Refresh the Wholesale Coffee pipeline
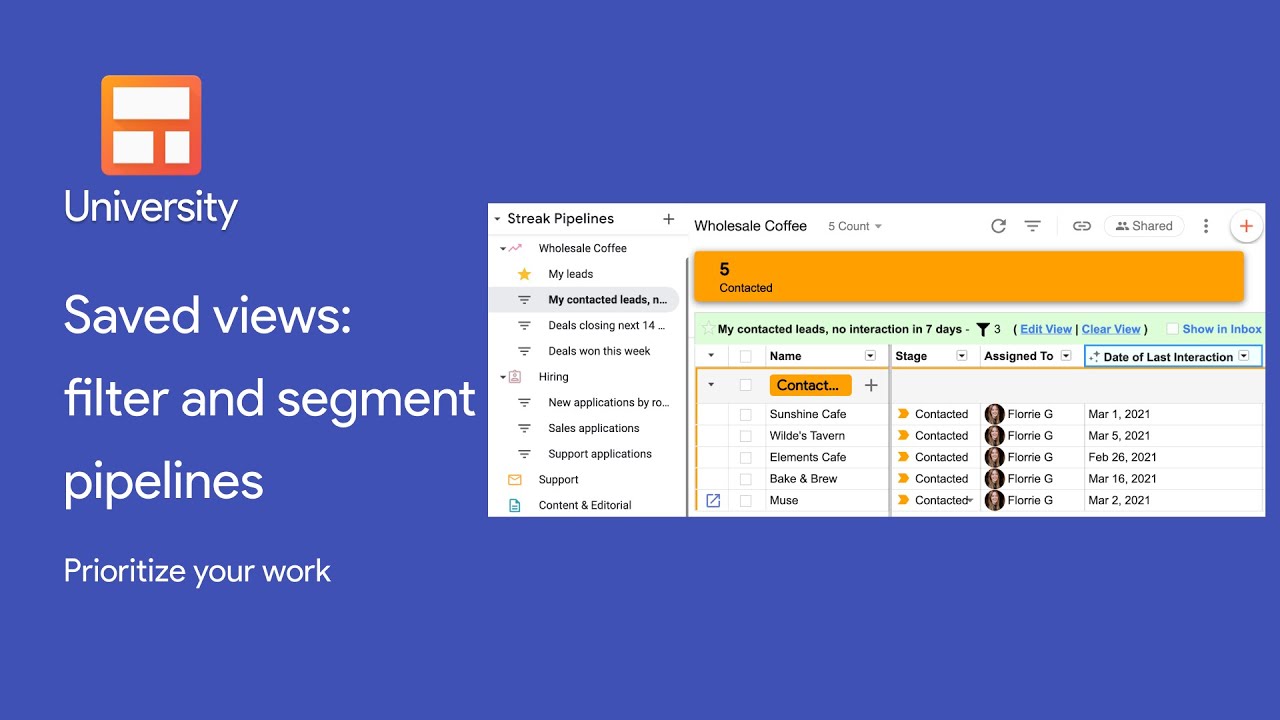 pyautogui.click(x=998, y=226)
